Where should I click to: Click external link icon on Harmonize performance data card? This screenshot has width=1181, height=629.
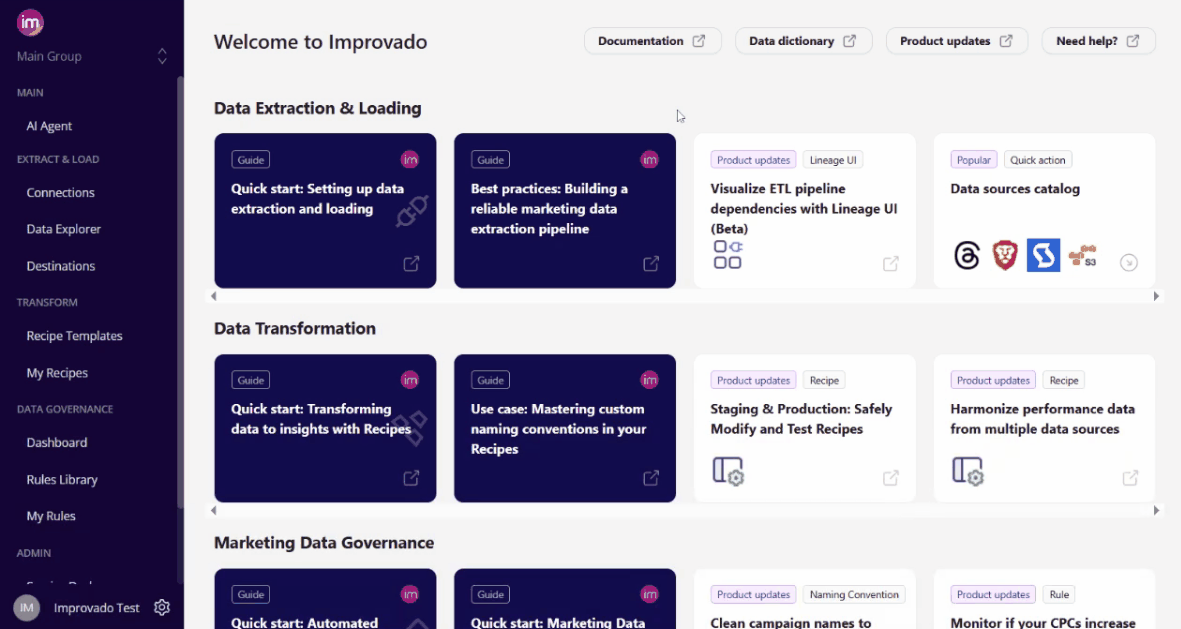[x=1130, y=478]
